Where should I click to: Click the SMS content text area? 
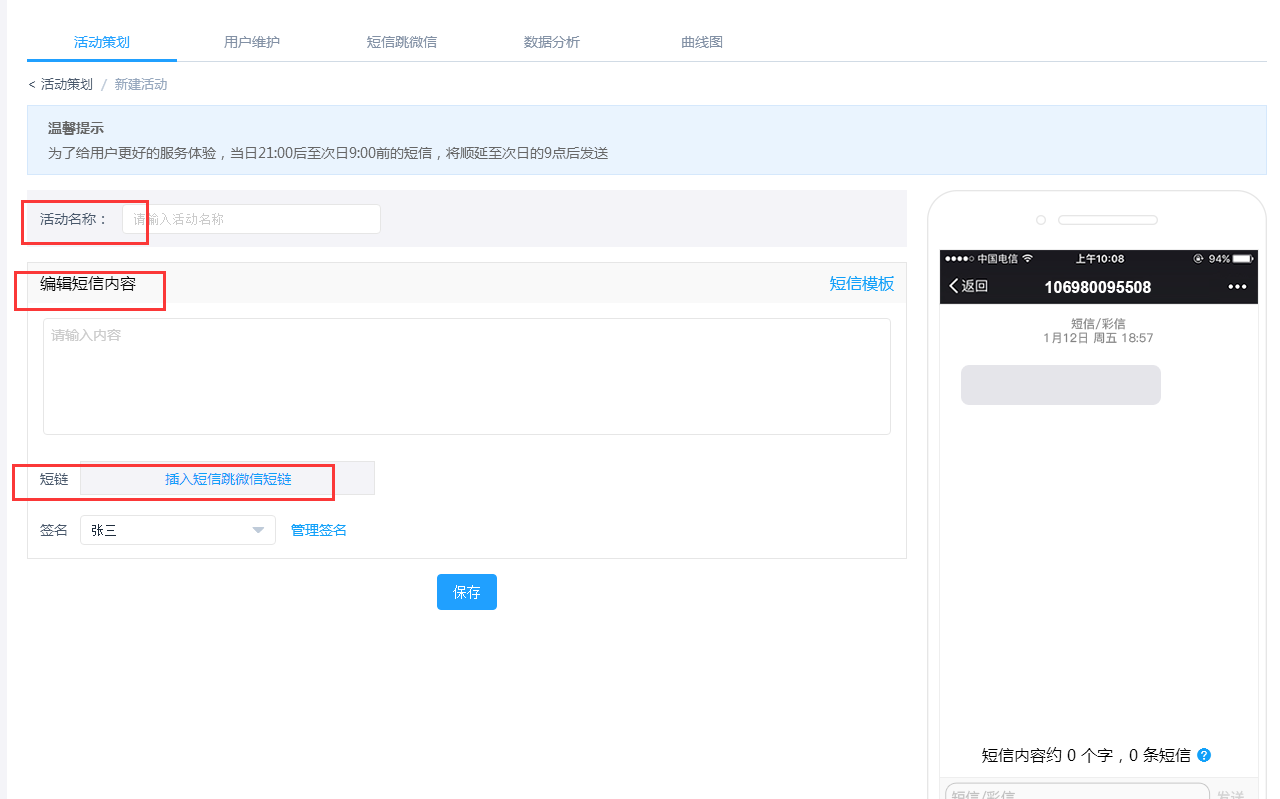[x=467, y=376]
